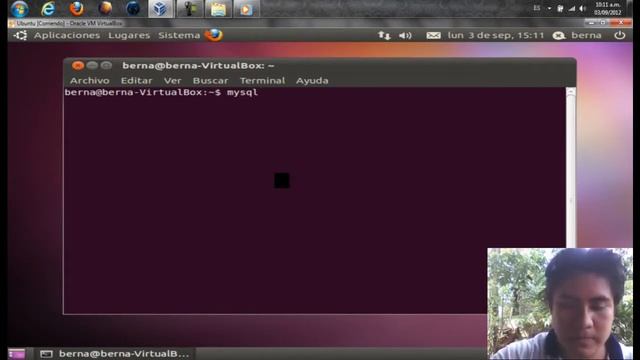Screen dimensions: 640x360
Task: Expand the hidden tray icons arrow
Action: (x=549, y=8)
